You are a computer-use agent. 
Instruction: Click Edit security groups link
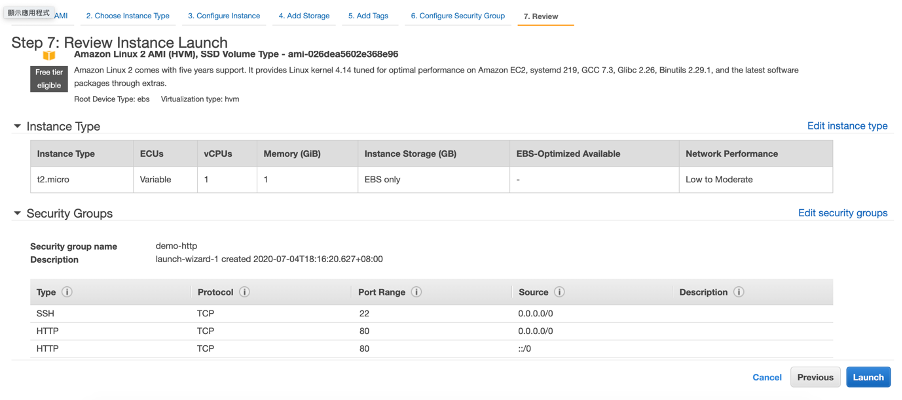(842, 213)
